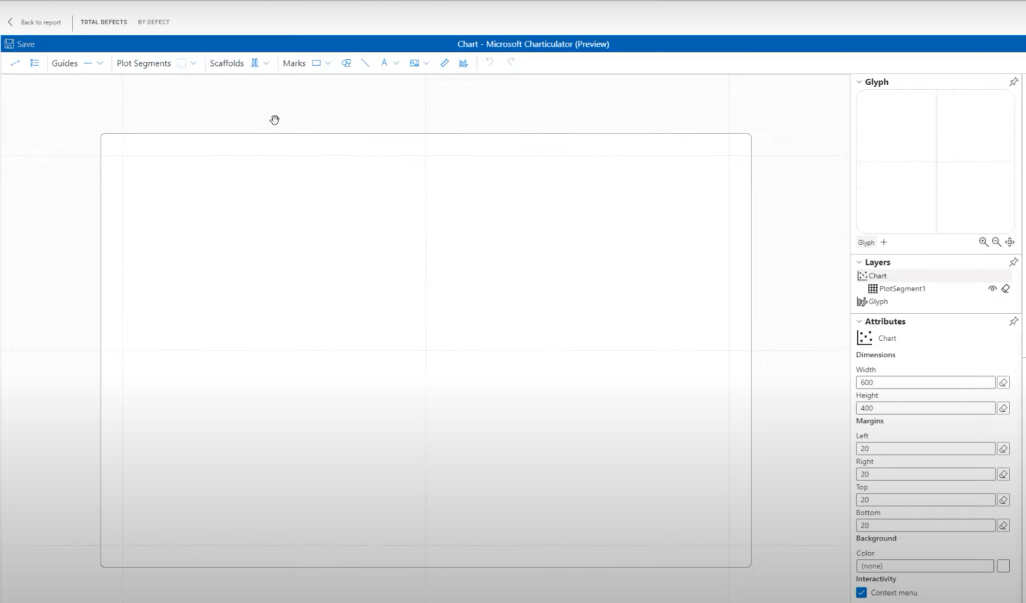Go back with the arrow icon
Viewport: 1026px width, 603px height.
10,22
